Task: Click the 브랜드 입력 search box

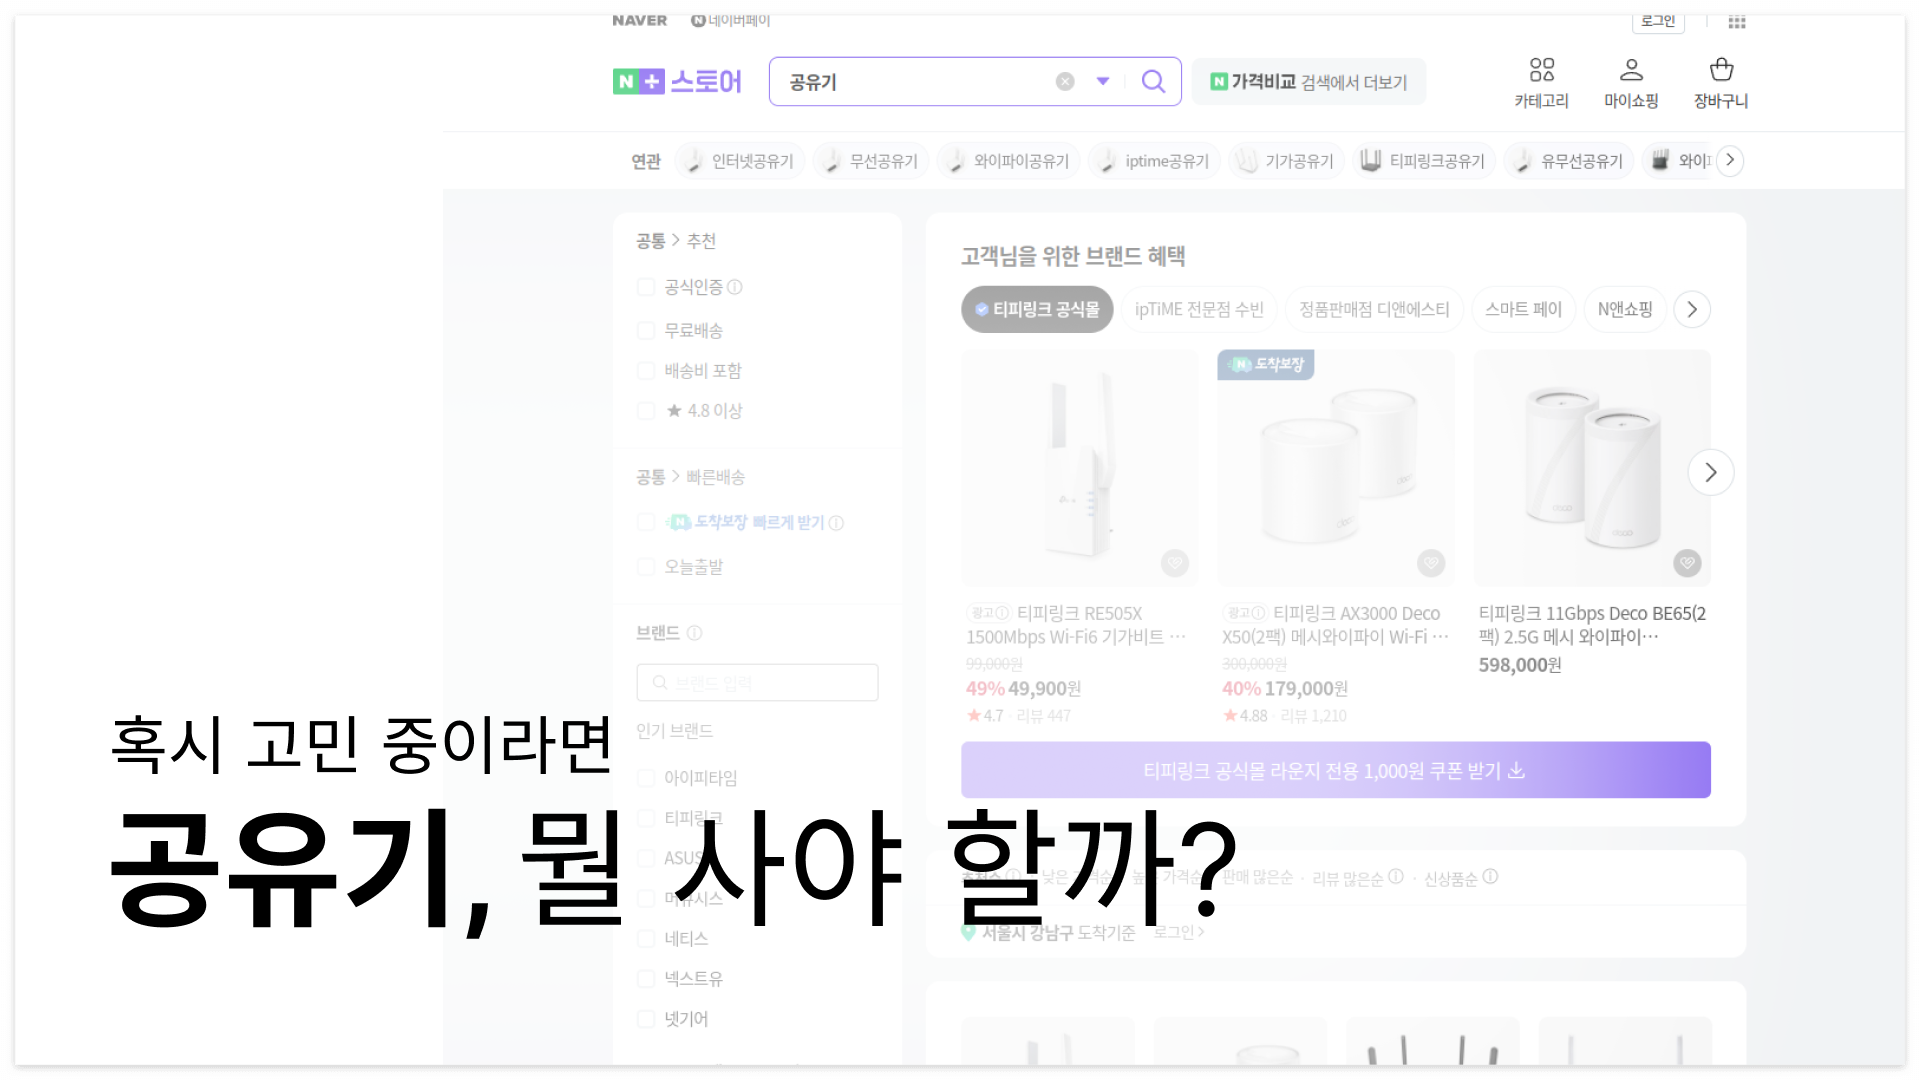Action: pos(757,683)
